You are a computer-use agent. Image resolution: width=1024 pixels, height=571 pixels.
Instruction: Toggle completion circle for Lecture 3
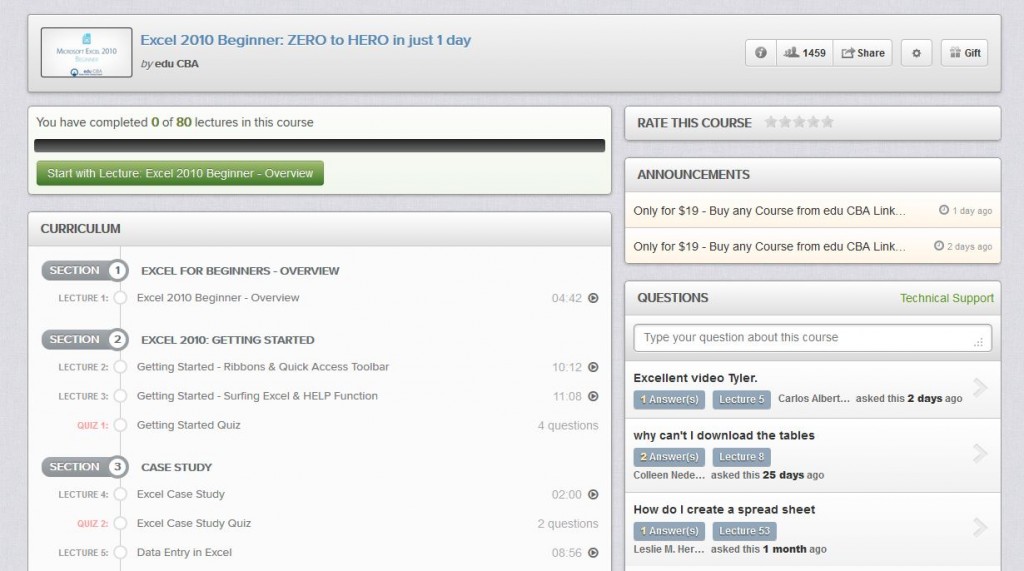120,396
